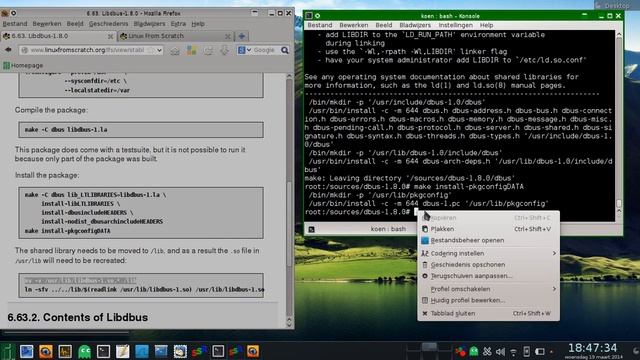Close the 'Linux From Scratch' tab
The width and height of the screenshot is (640, 360).
coord(228,36)
